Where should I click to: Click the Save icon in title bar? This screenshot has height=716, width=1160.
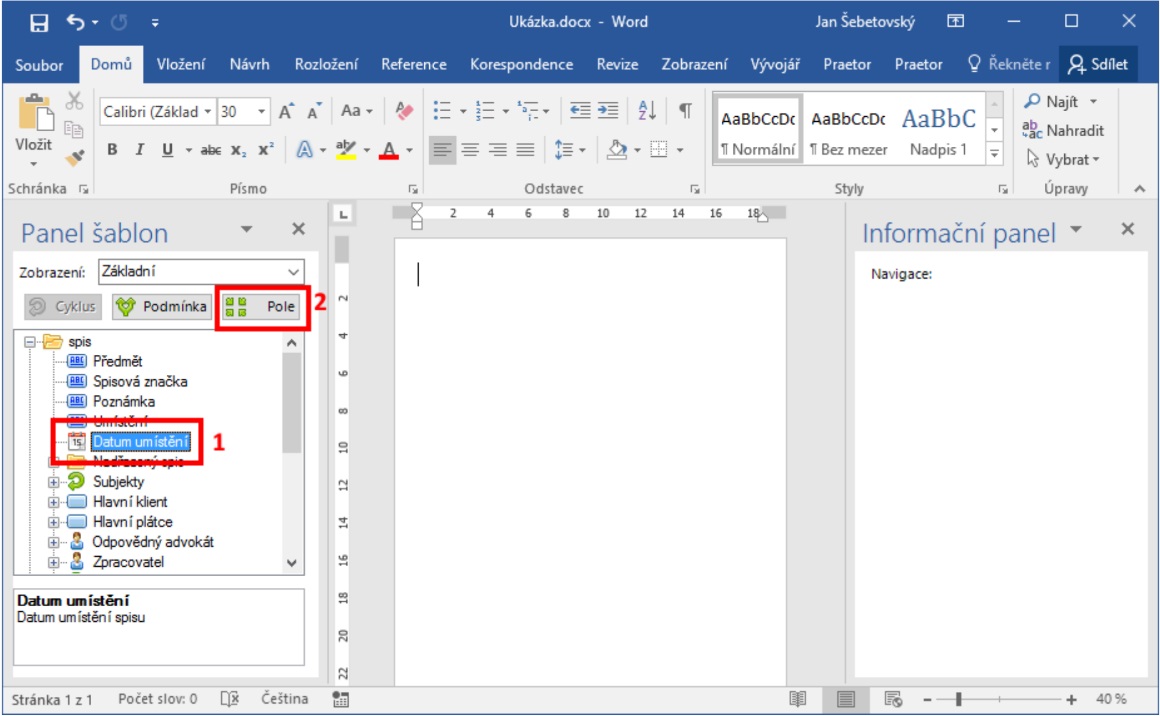pyautogui.click(x=38, y=21)
